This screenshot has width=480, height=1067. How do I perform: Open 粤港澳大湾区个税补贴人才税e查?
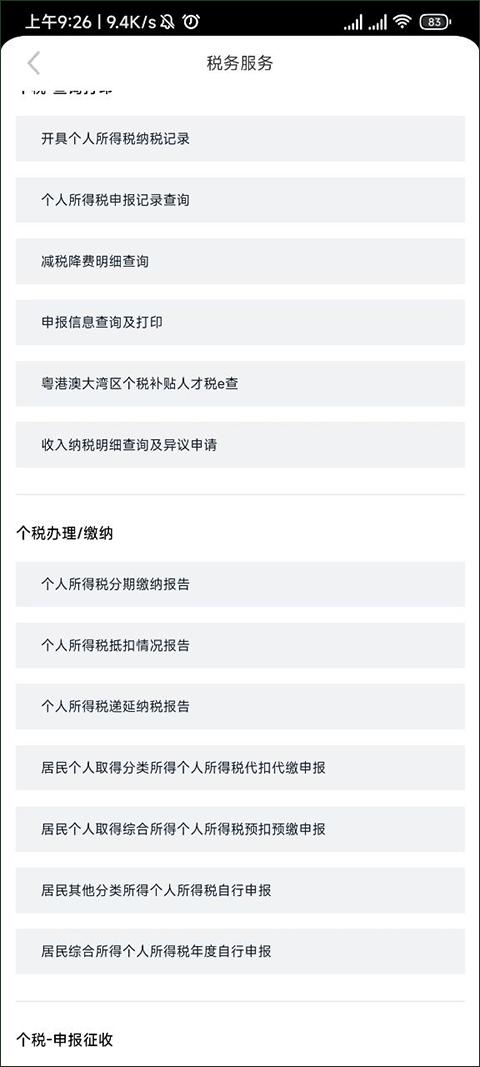coord(240,384)
